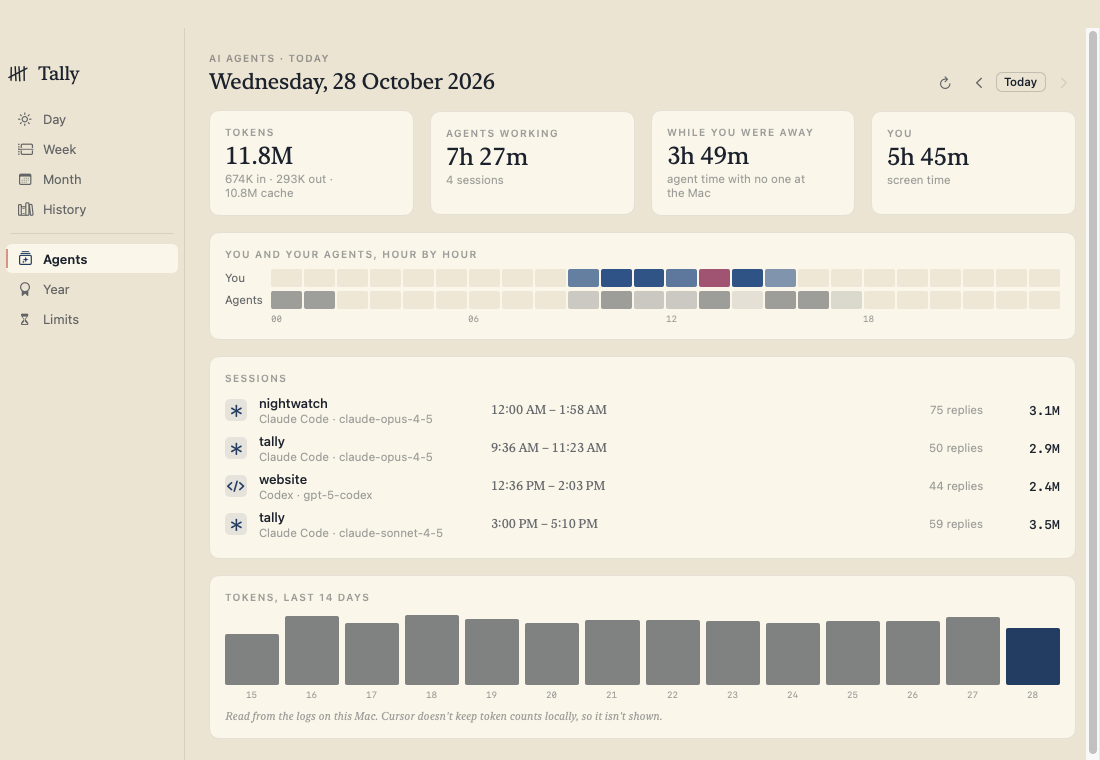Viewport: 1100px width, 760px height.
Task: Click the "3:00 PM – 5:10 PM" time range
Action: pyautogui.click(x=544, y=524)
